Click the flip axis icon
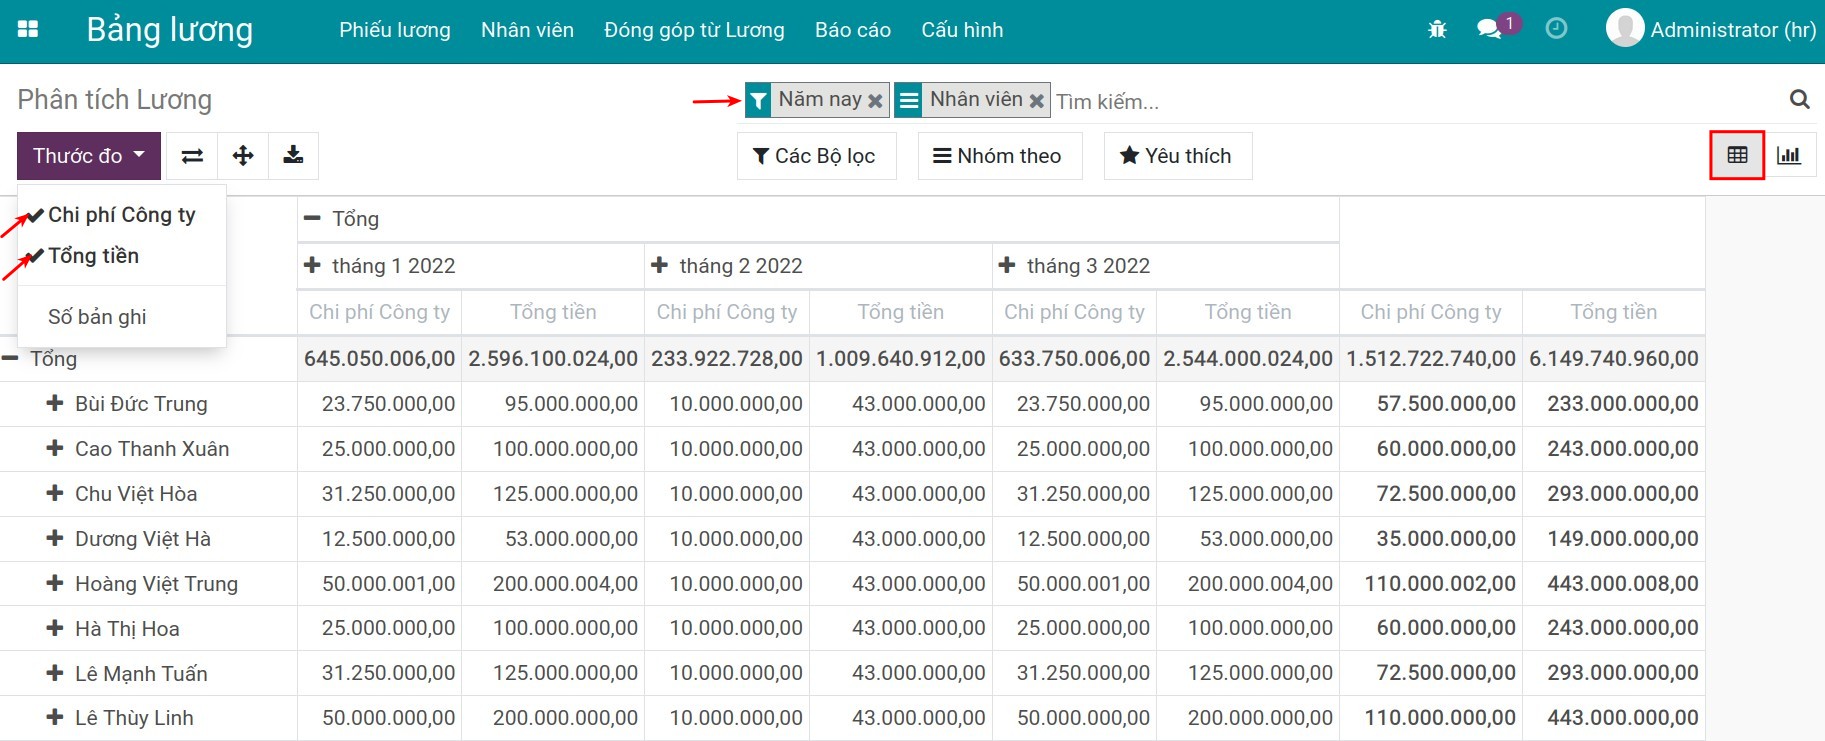This screenshot has width=1825, height=741. pos(192,156)
